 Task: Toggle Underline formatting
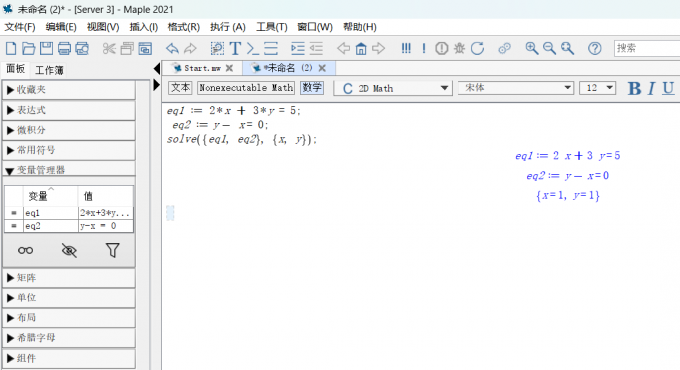pyautogui.click(x=668, y=88)
